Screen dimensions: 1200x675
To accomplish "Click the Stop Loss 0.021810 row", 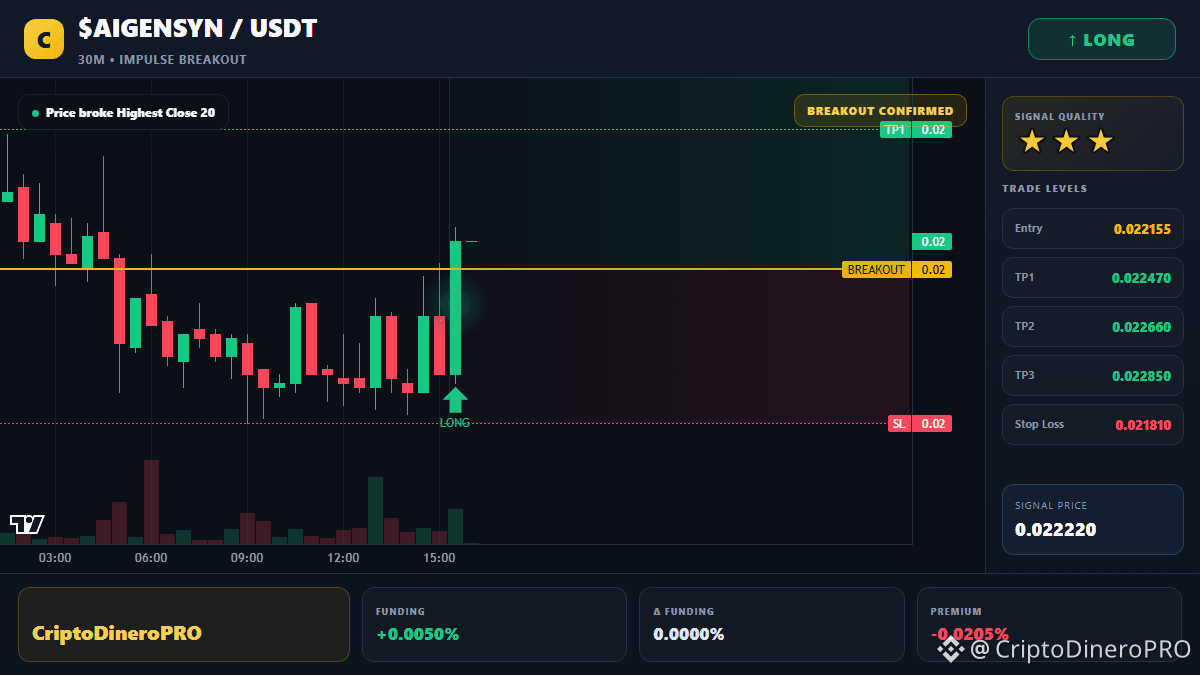I will point(1092,424).
